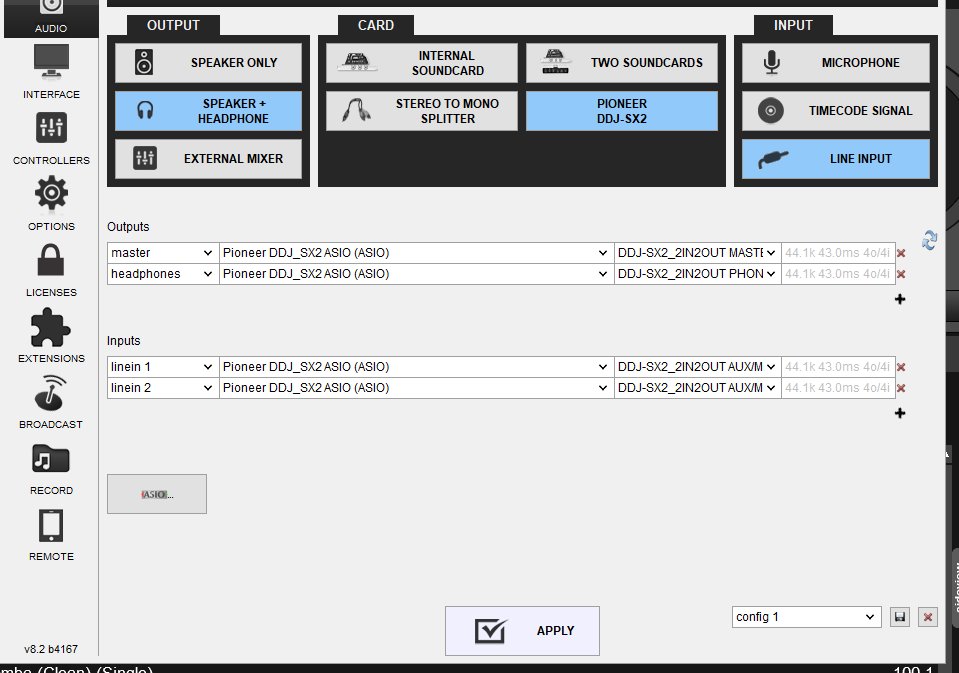Open linein 2 AUX/MIC channel dropdown
This screenshot has height=673, width=959.
coord(697,387)
